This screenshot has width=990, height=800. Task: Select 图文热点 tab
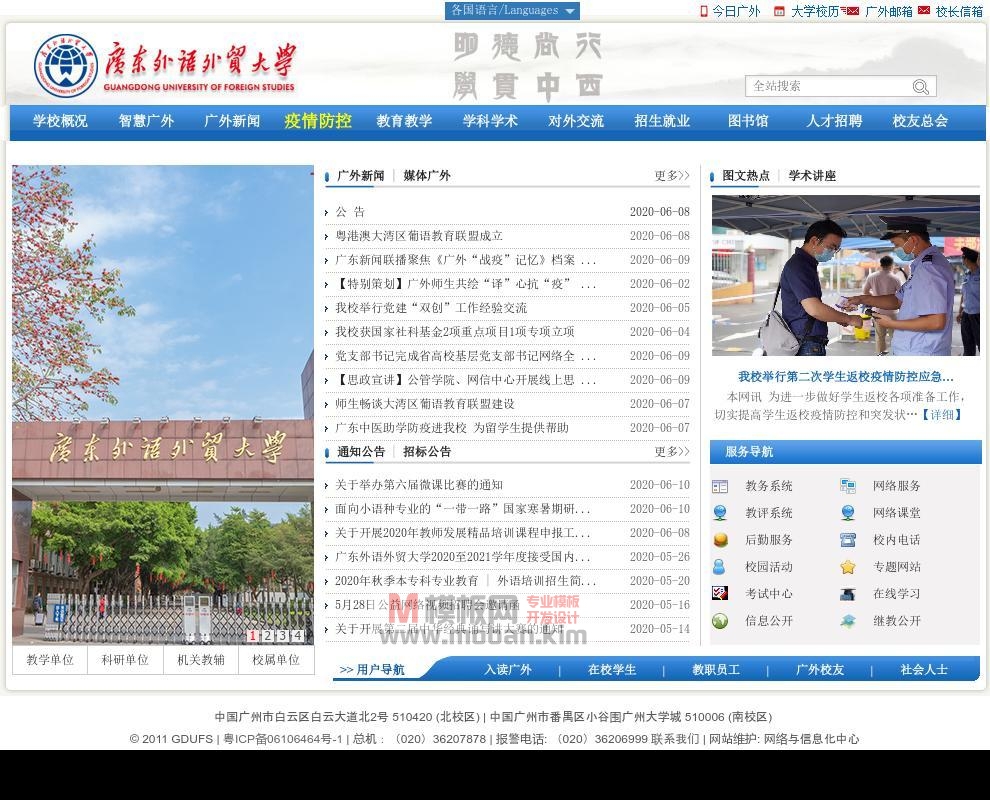click(x=746, y=176)
